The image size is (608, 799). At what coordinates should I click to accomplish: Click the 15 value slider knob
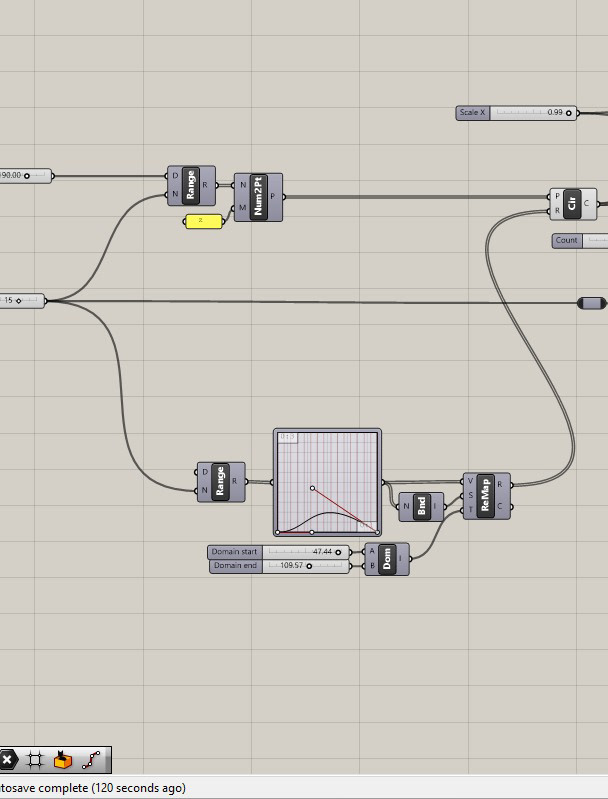(x=19, y=301)
